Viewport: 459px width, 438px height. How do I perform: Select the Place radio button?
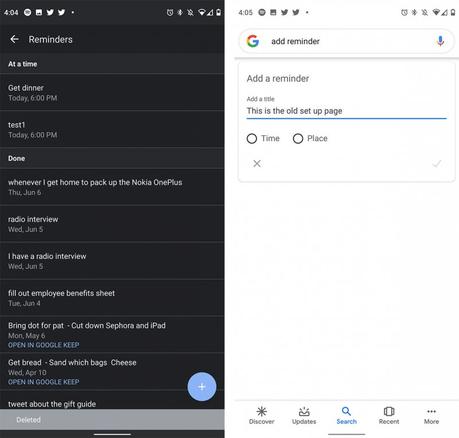click(298, 138)
